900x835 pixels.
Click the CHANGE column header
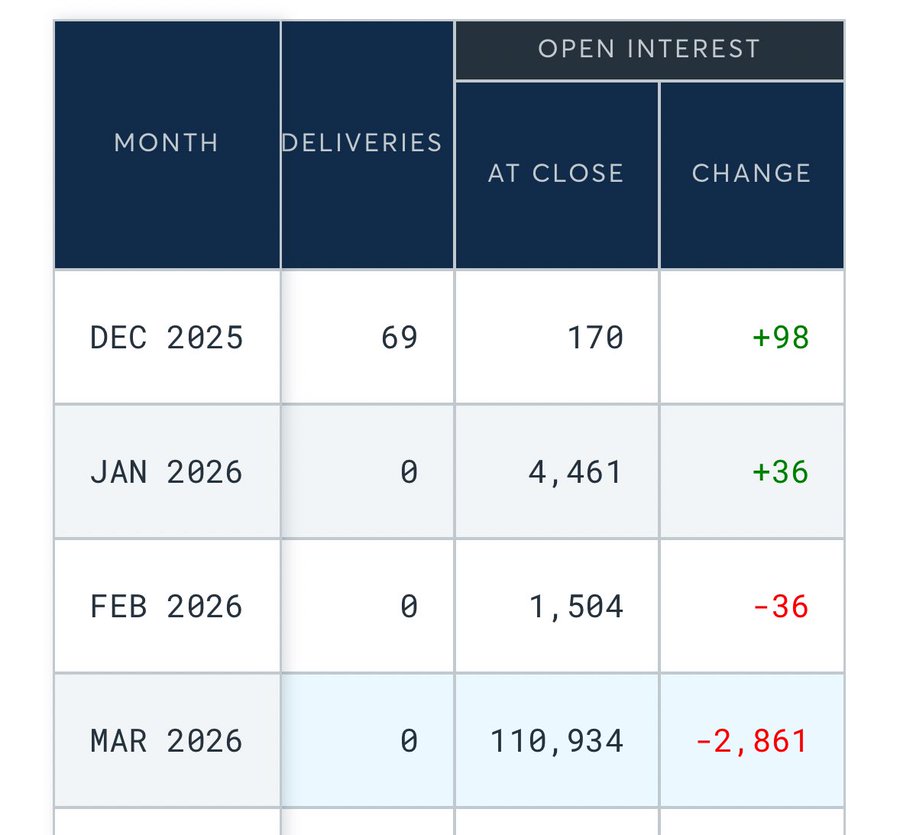[x=751, y=173]
